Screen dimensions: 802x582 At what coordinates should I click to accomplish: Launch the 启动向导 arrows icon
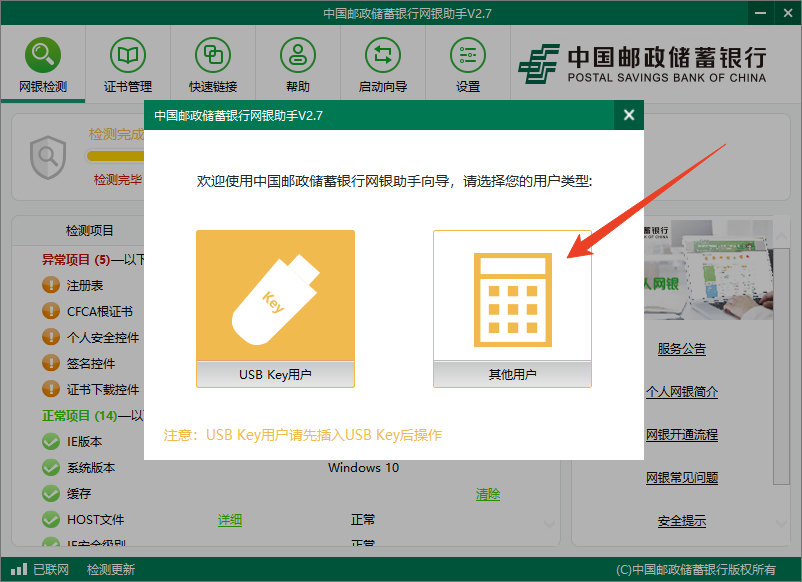[383, 55]
